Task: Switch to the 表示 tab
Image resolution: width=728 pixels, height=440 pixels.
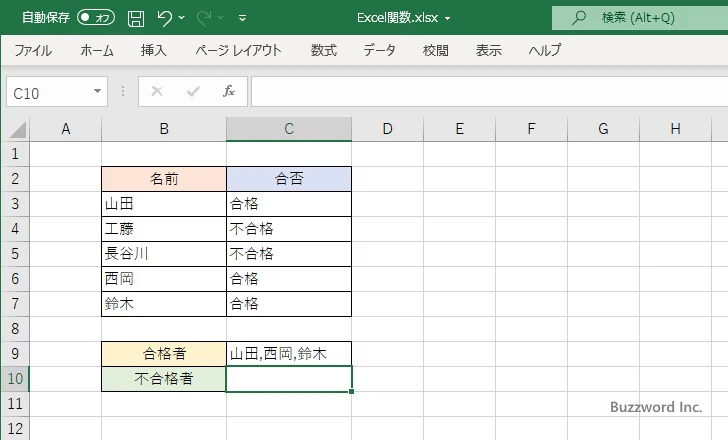Action: pos(488,50)
